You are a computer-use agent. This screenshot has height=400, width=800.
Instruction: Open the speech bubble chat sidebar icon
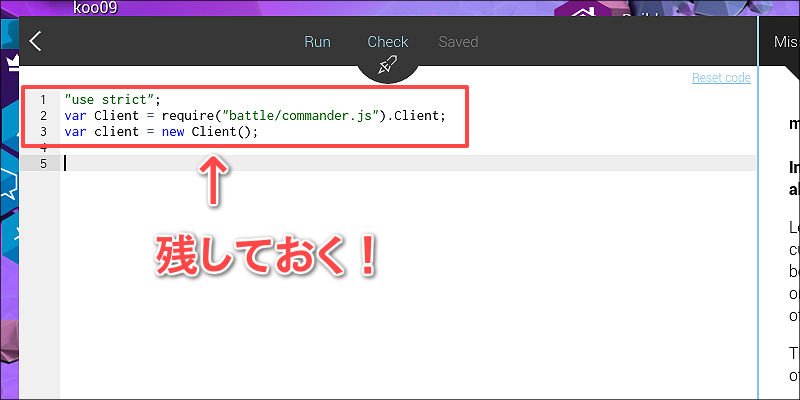click(9, 182)
